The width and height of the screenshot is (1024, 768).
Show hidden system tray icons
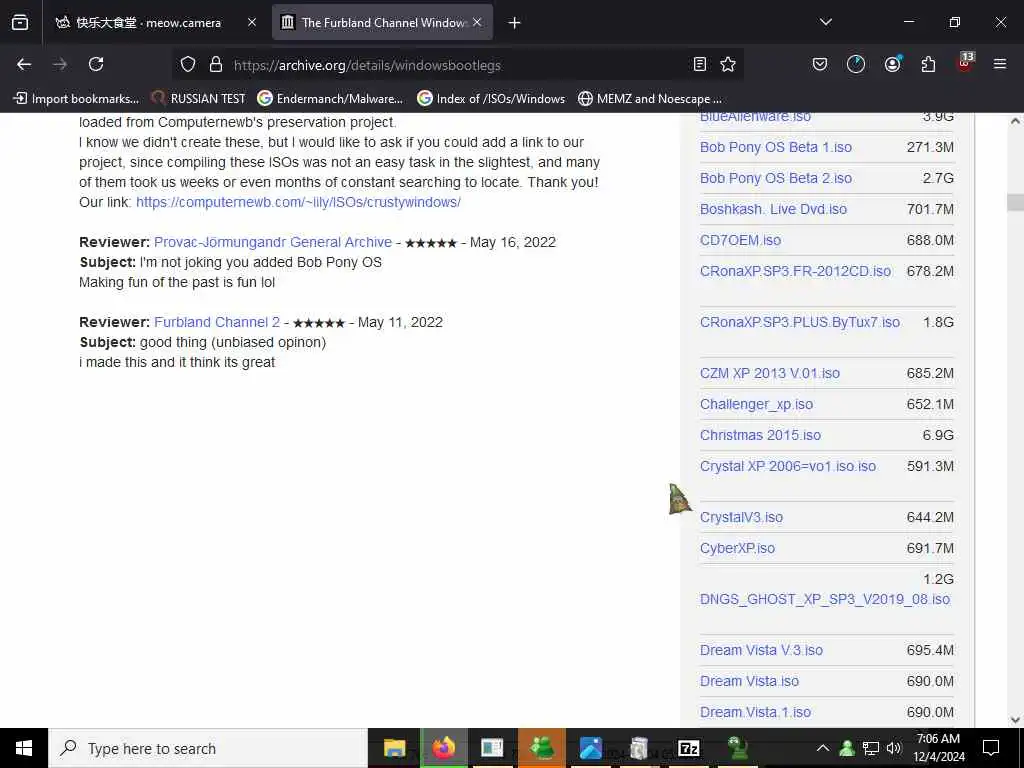coord(823,748)
